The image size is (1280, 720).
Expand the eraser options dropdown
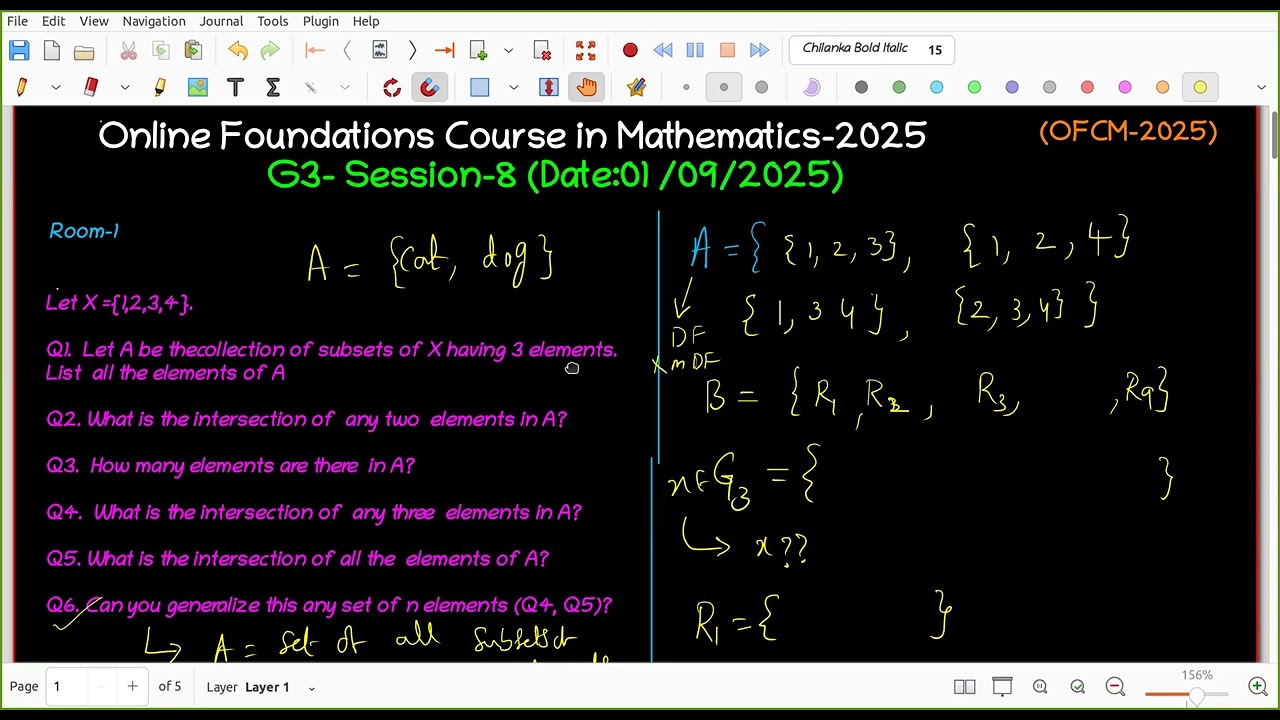pos(125,88)
